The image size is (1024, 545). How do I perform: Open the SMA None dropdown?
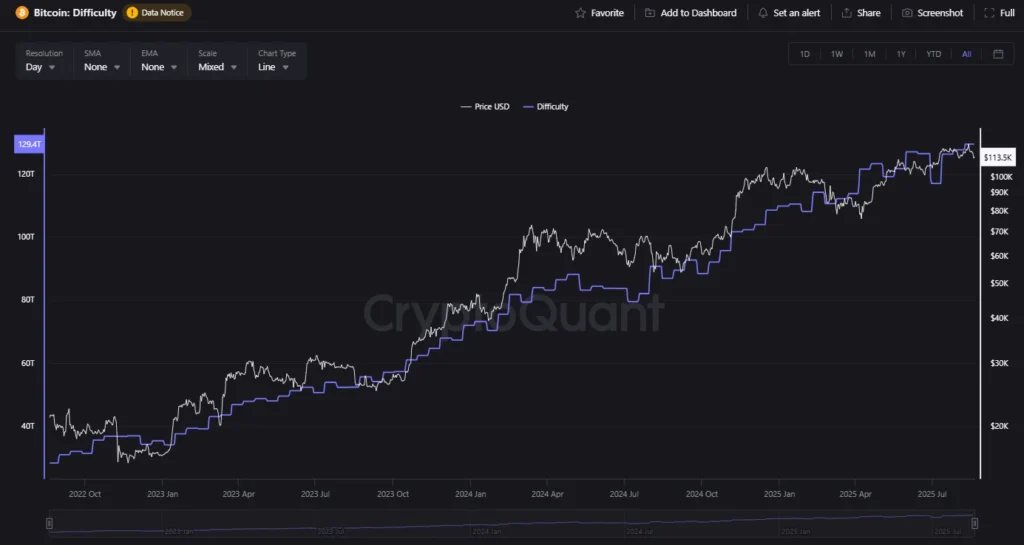pyautogui.click(x=102, y=61)
